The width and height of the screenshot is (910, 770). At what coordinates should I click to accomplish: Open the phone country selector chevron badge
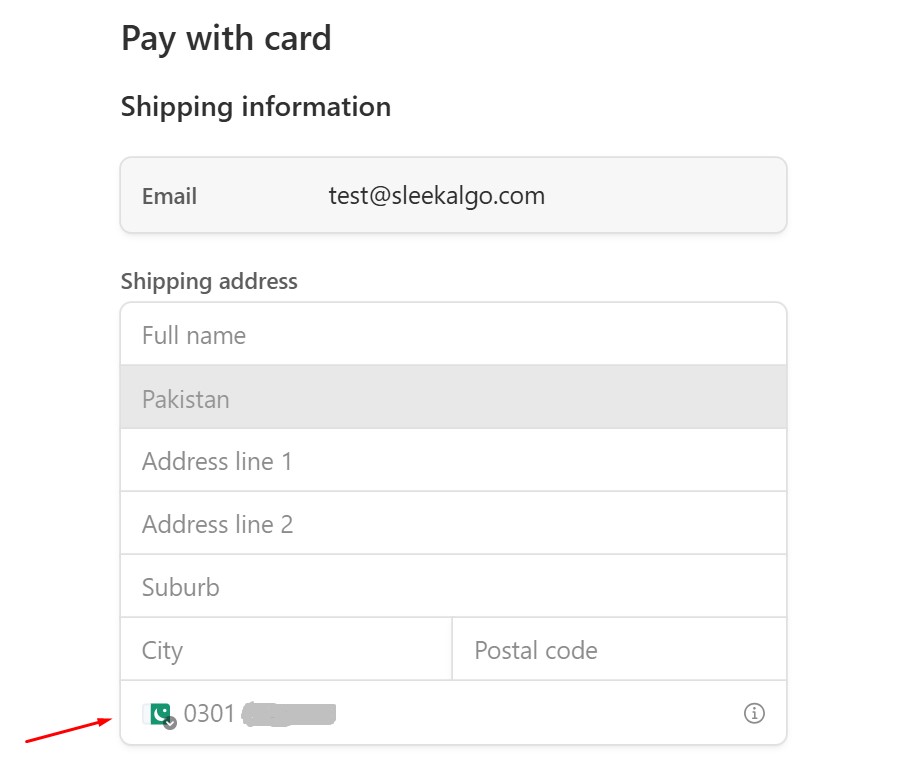[170, 722]
